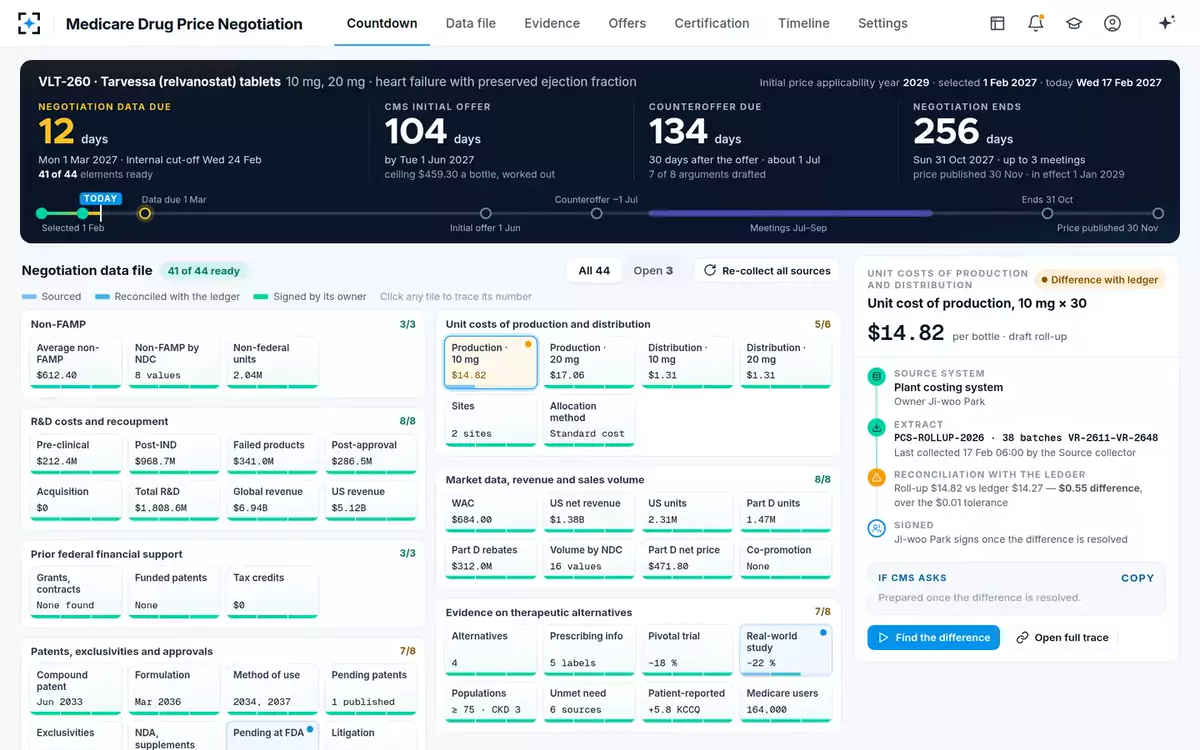Switch to the Data file tab
Viewport: 1200px width, 750px height.
[x=471, y=23]
